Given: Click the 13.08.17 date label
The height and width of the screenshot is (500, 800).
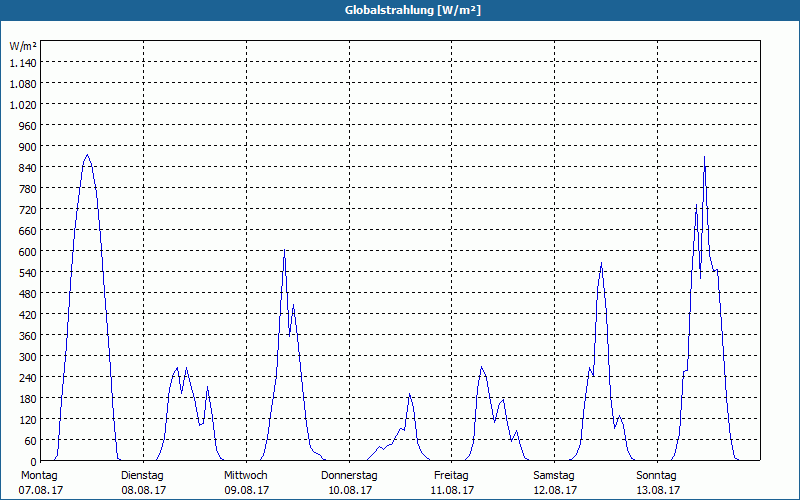Looking at the screenshot, I should (x=658, y=490).
